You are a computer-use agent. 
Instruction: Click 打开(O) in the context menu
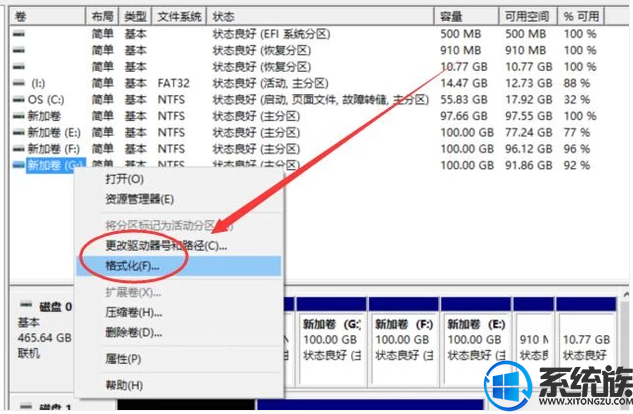coord(124,179)
